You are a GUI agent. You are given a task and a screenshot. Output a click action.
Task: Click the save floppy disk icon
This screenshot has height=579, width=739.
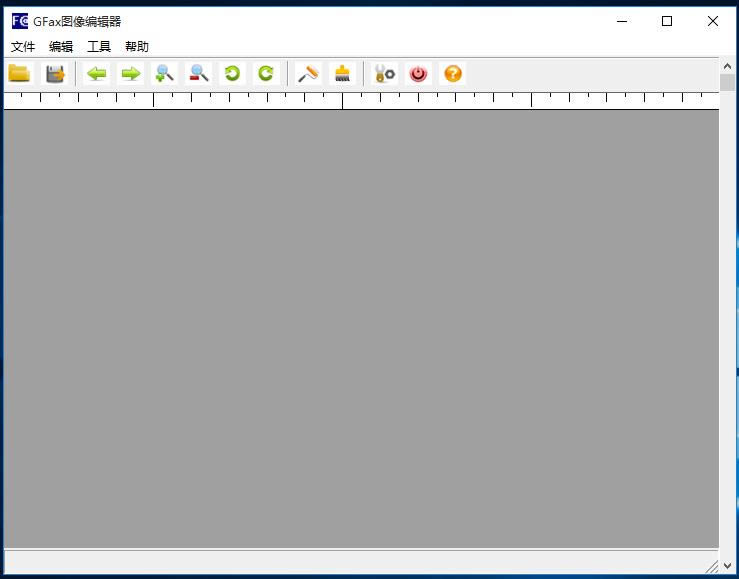tap(55, 73)
